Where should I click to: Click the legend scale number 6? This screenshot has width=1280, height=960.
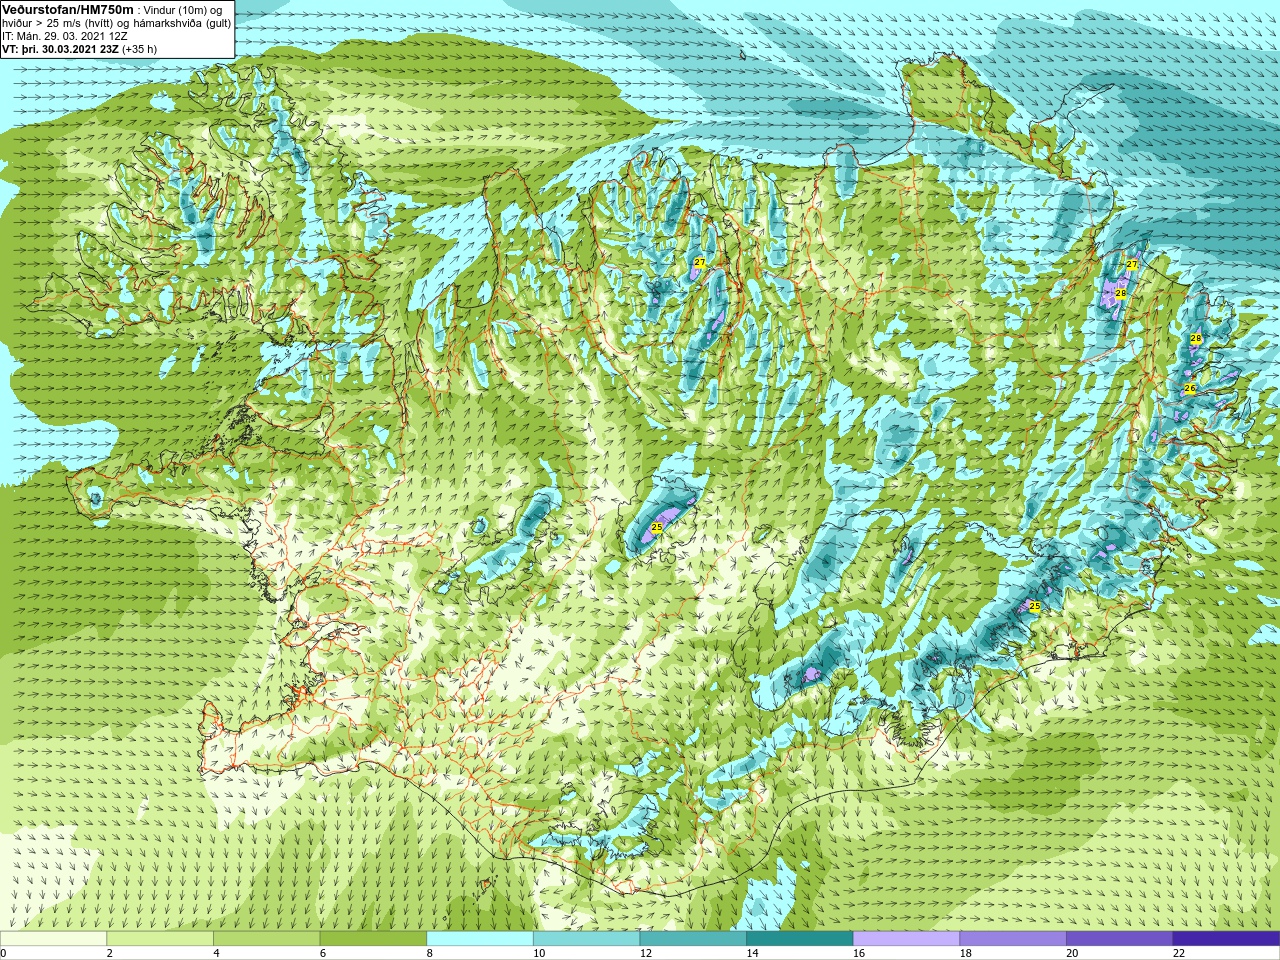(323, 953)
